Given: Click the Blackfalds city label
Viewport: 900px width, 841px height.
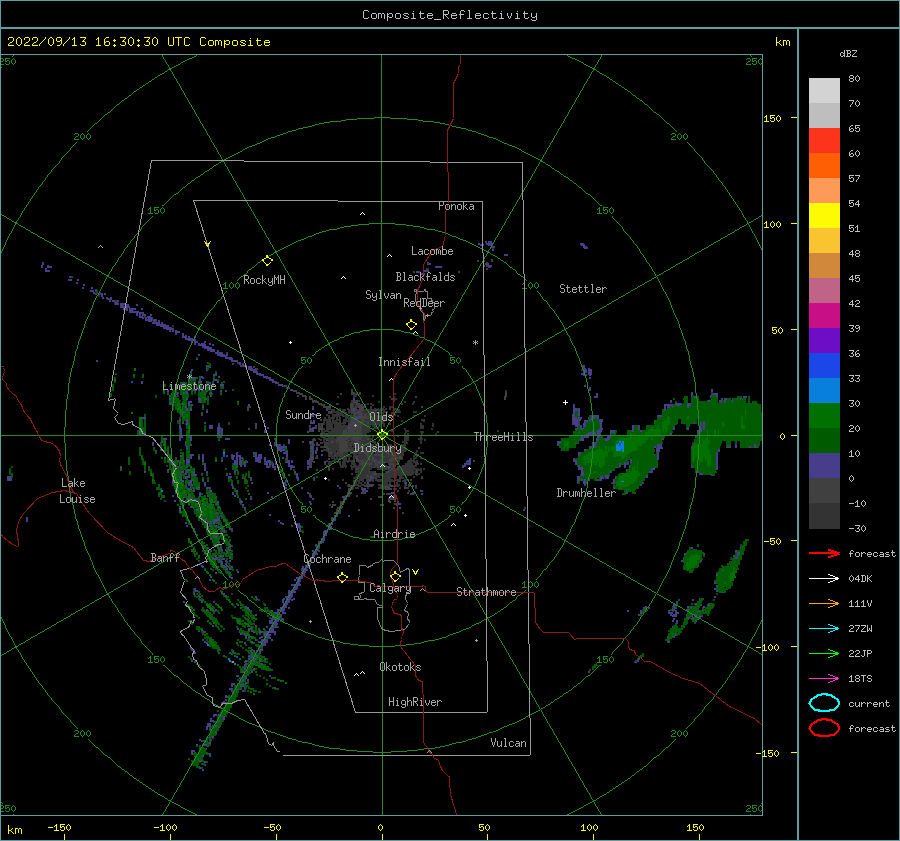Looking at the screenshot, I should pyautogui.click(x=425, y=277).
